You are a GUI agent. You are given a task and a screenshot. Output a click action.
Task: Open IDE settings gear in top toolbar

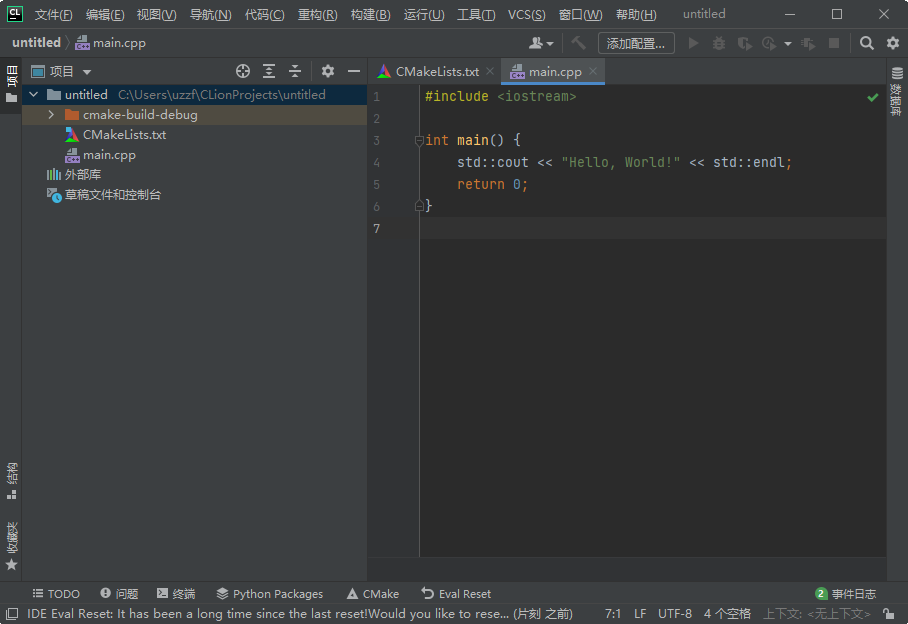click(x=893, y=43)
